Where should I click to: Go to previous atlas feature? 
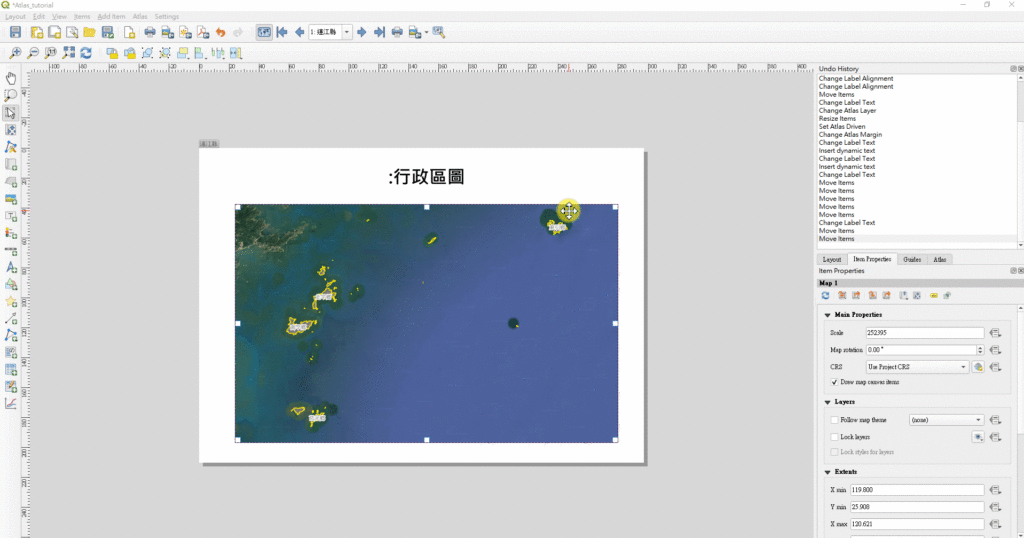(x=299, y=32)
